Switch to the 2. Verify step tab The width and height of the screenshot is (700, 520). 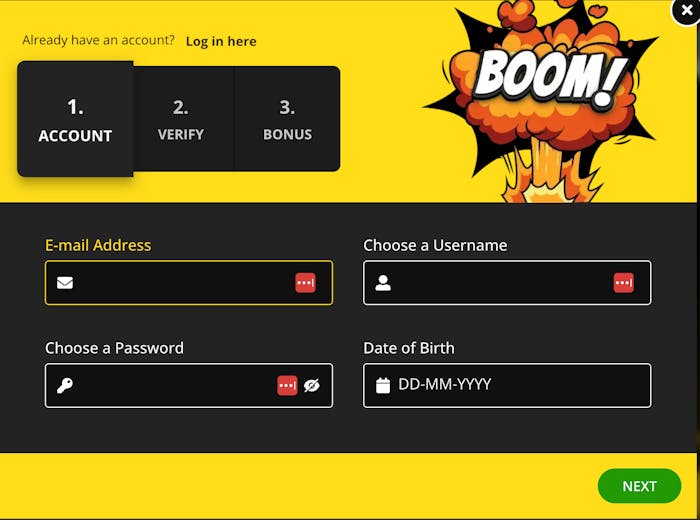coord(181,119)
